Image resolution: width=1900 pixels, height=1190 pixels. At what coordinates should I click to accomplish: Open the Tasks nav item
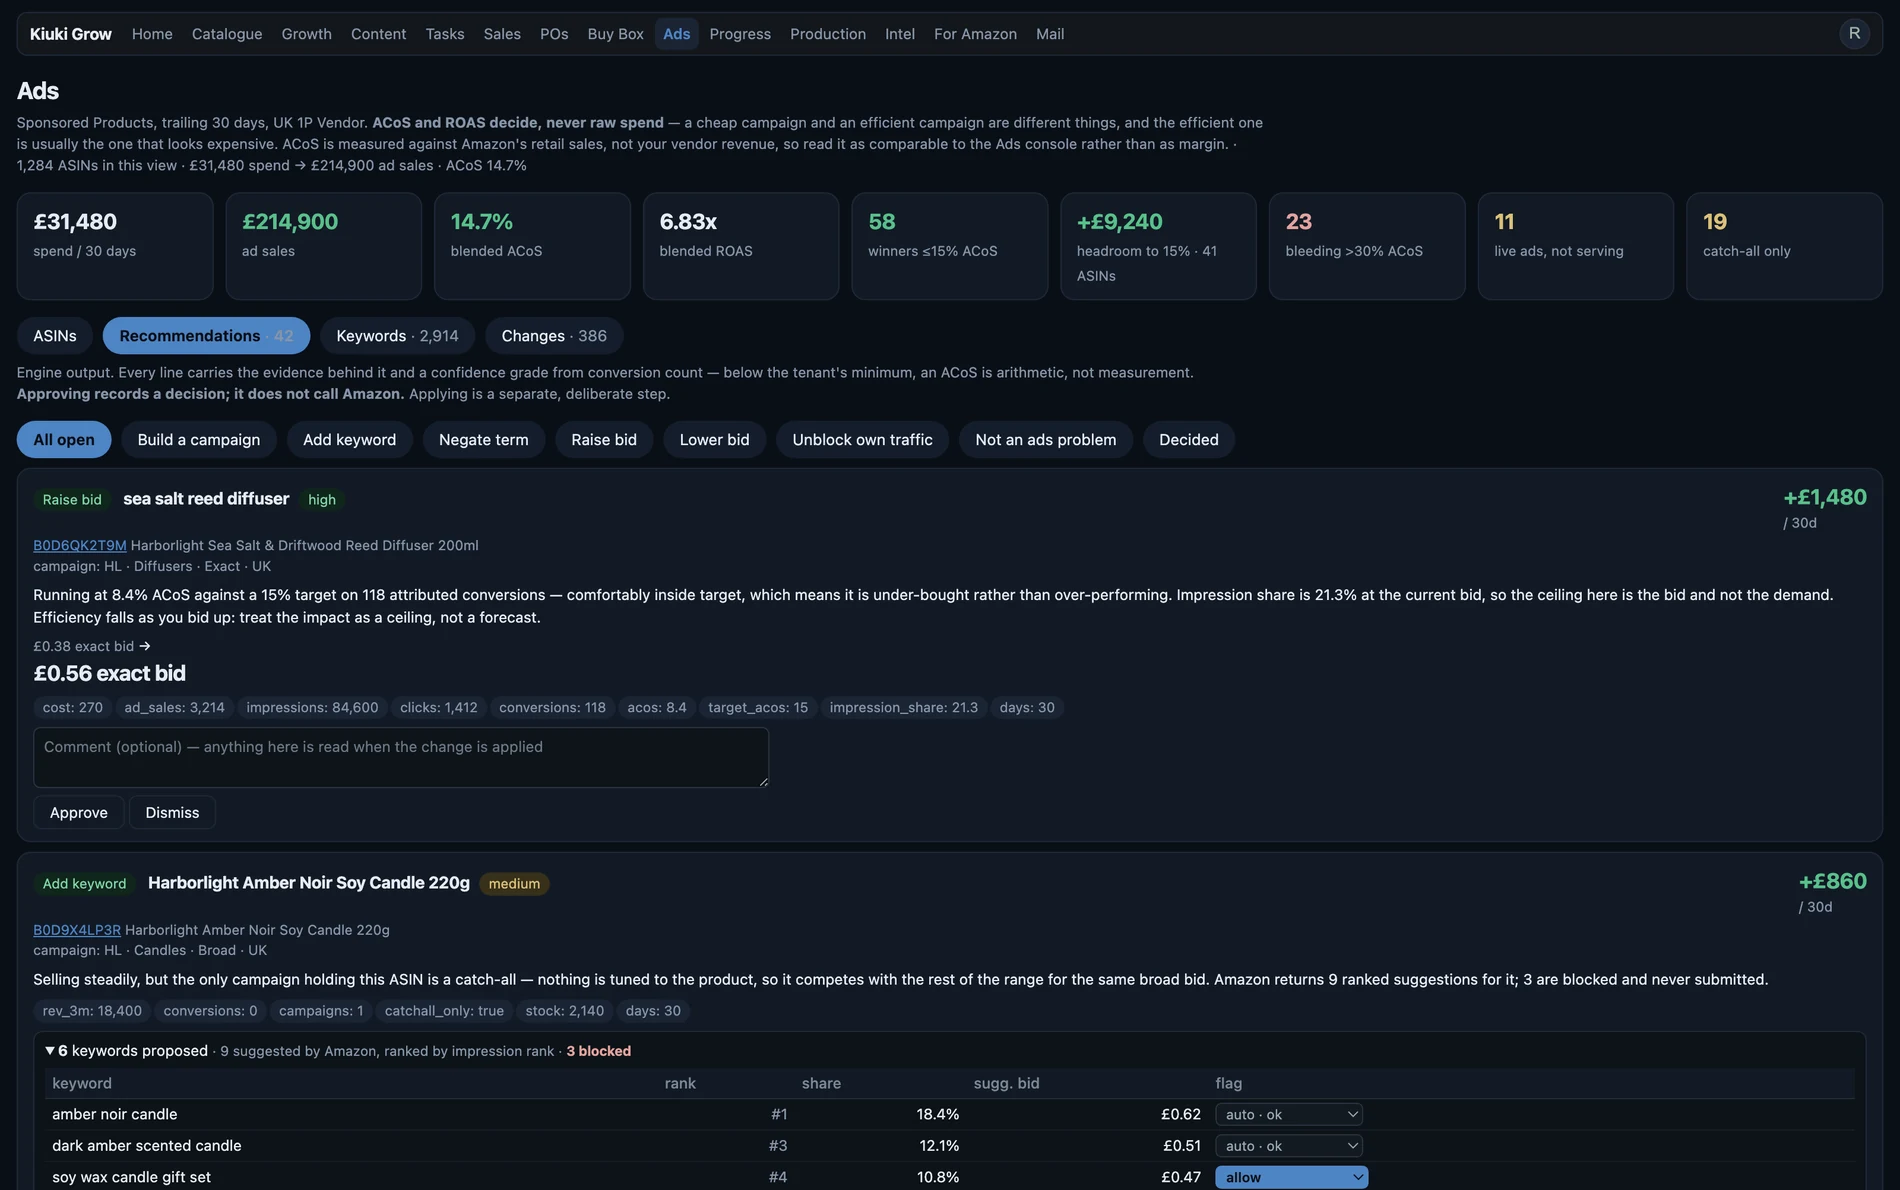click(x=445, y=33)
